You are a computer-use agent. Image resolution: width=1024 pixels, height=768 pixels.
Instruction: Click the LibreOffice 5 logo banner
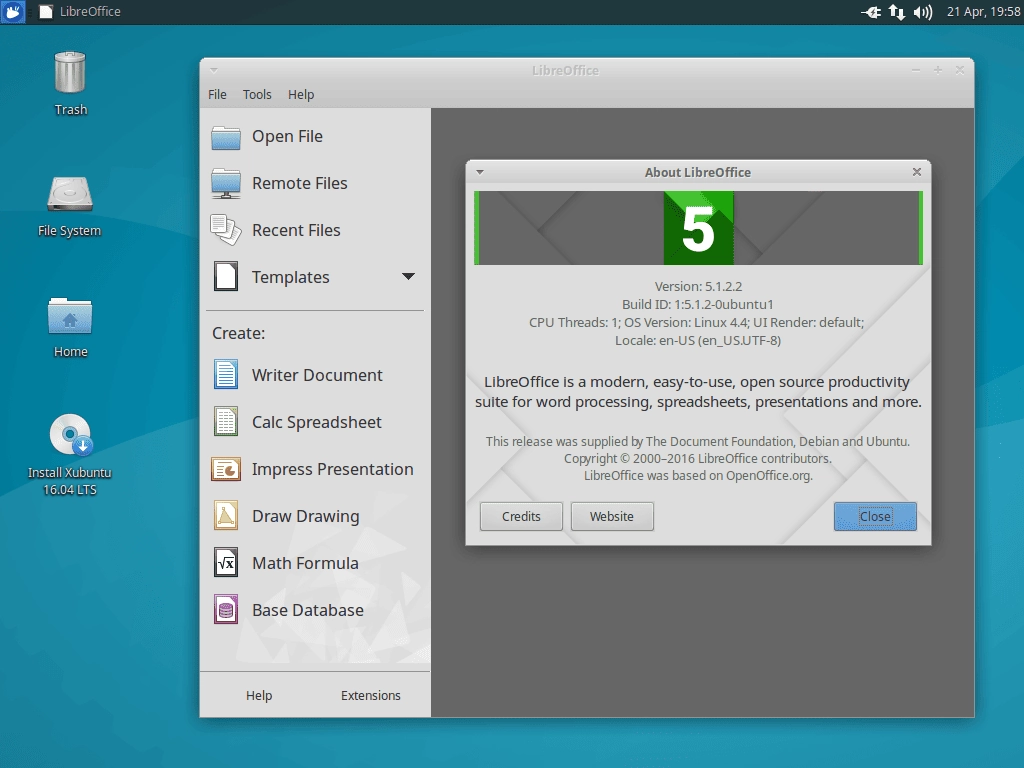pos(698,228)
